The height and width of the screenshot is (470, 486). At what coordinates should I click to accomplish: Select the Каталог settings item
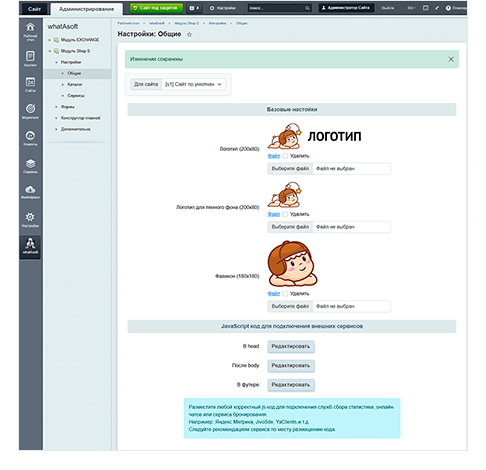75,84
